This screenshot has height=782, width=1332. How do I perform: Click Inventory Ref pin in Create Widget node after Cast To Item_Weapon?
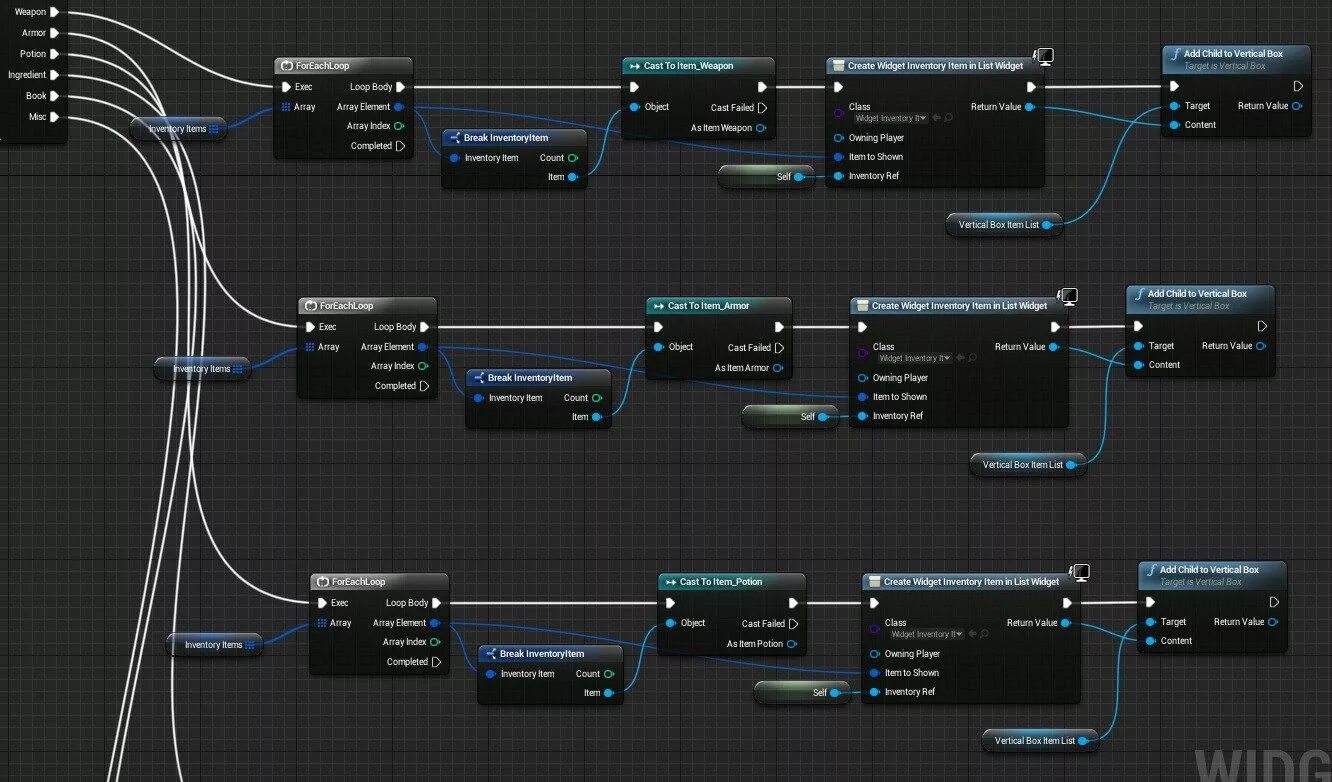point(838,176)
